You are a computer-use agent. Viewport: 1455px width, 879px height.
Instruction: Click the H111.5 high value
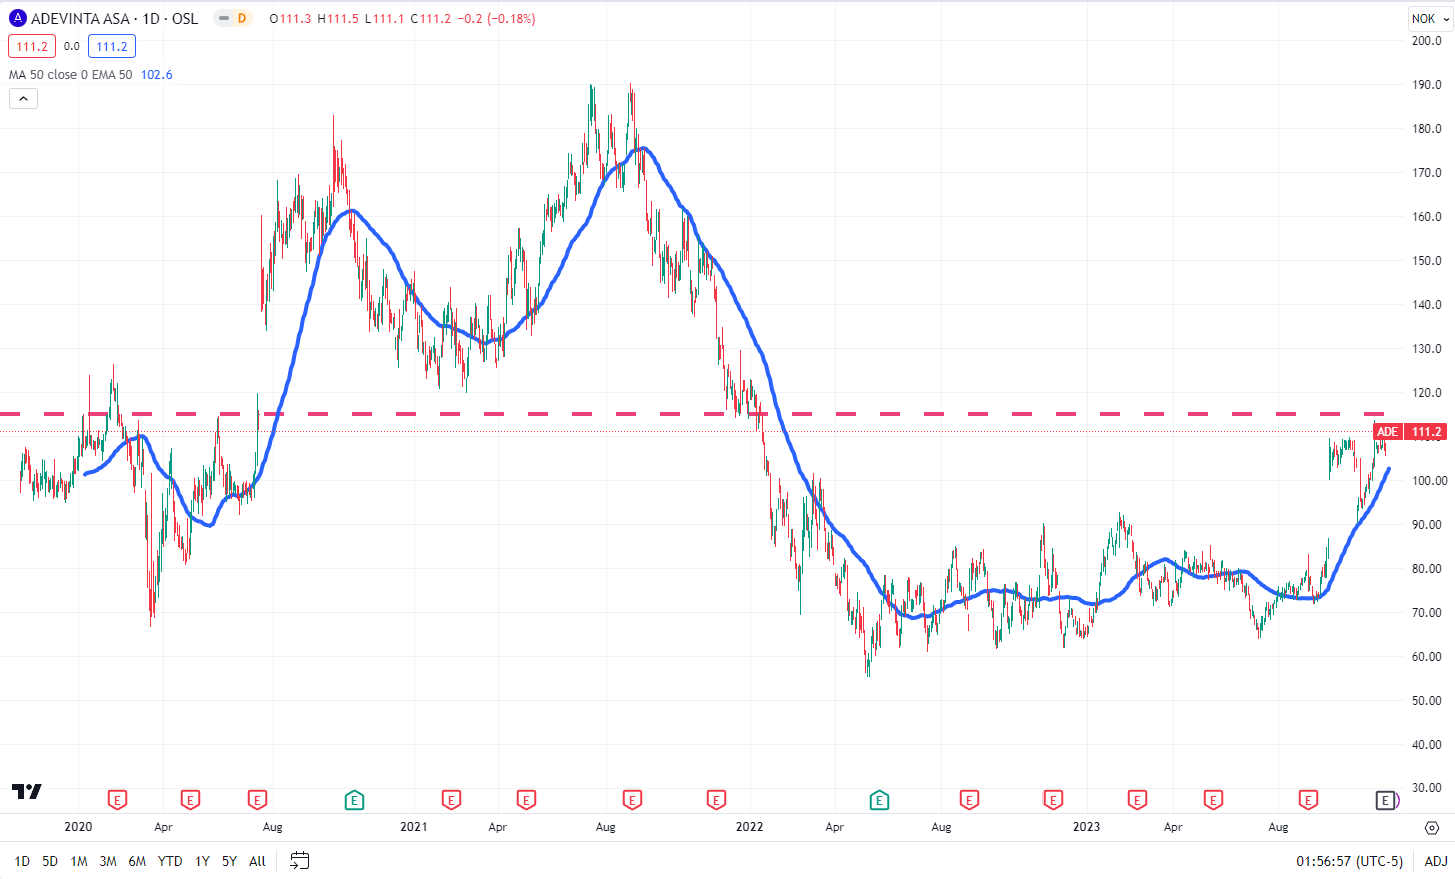(338, 18)
